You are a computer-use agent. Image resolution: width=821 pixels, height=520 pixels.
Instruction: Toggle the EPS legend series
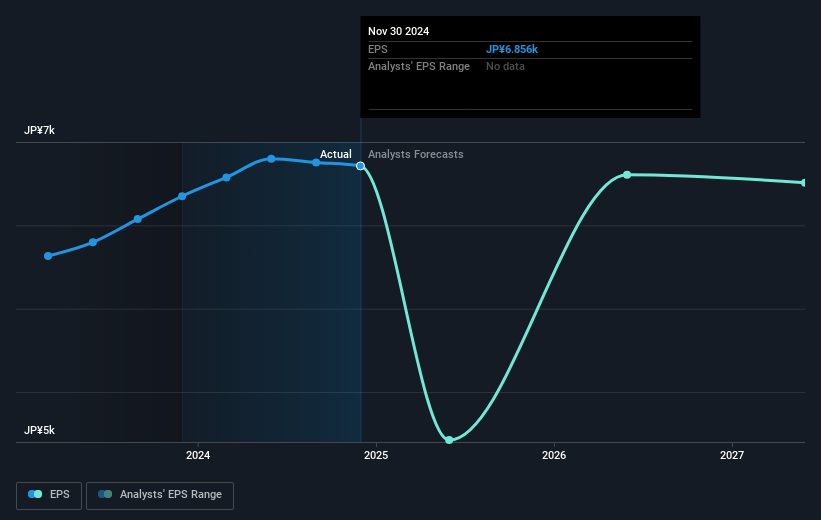(x=49, y=495)
